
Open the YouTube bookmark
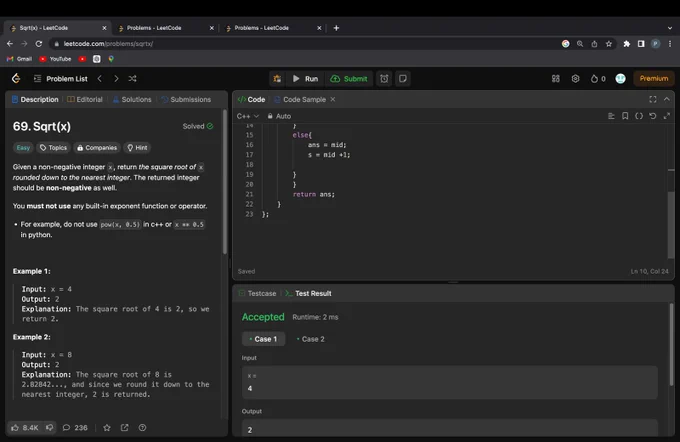(56, 59)
